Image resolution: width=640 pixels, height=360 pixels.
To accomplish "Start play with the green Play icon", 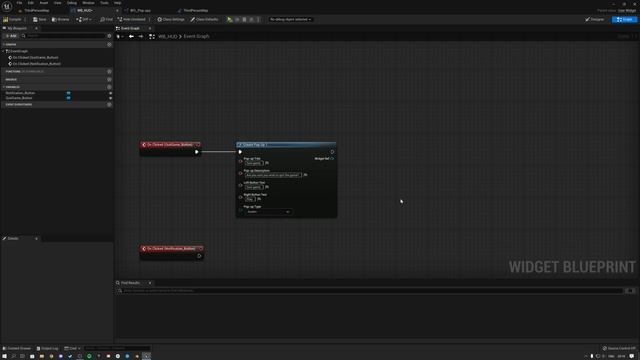I will tap(230, 19).
